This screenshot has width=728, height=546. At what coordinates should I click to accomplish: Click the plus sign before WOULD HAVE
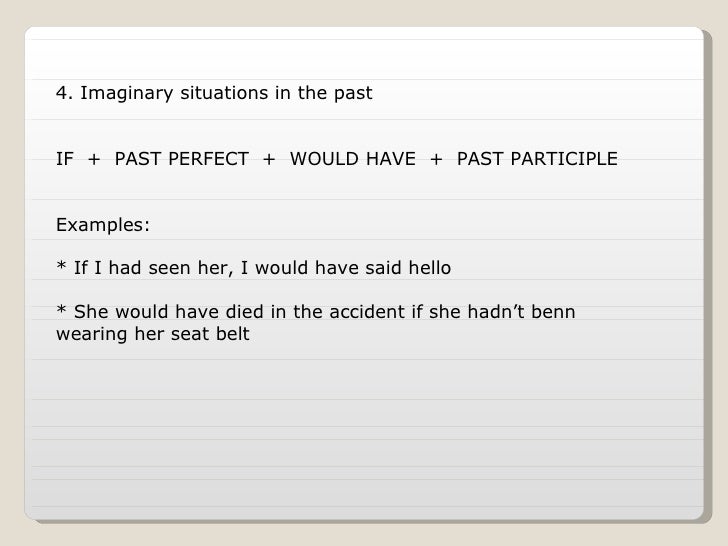(x=269, y=160)
